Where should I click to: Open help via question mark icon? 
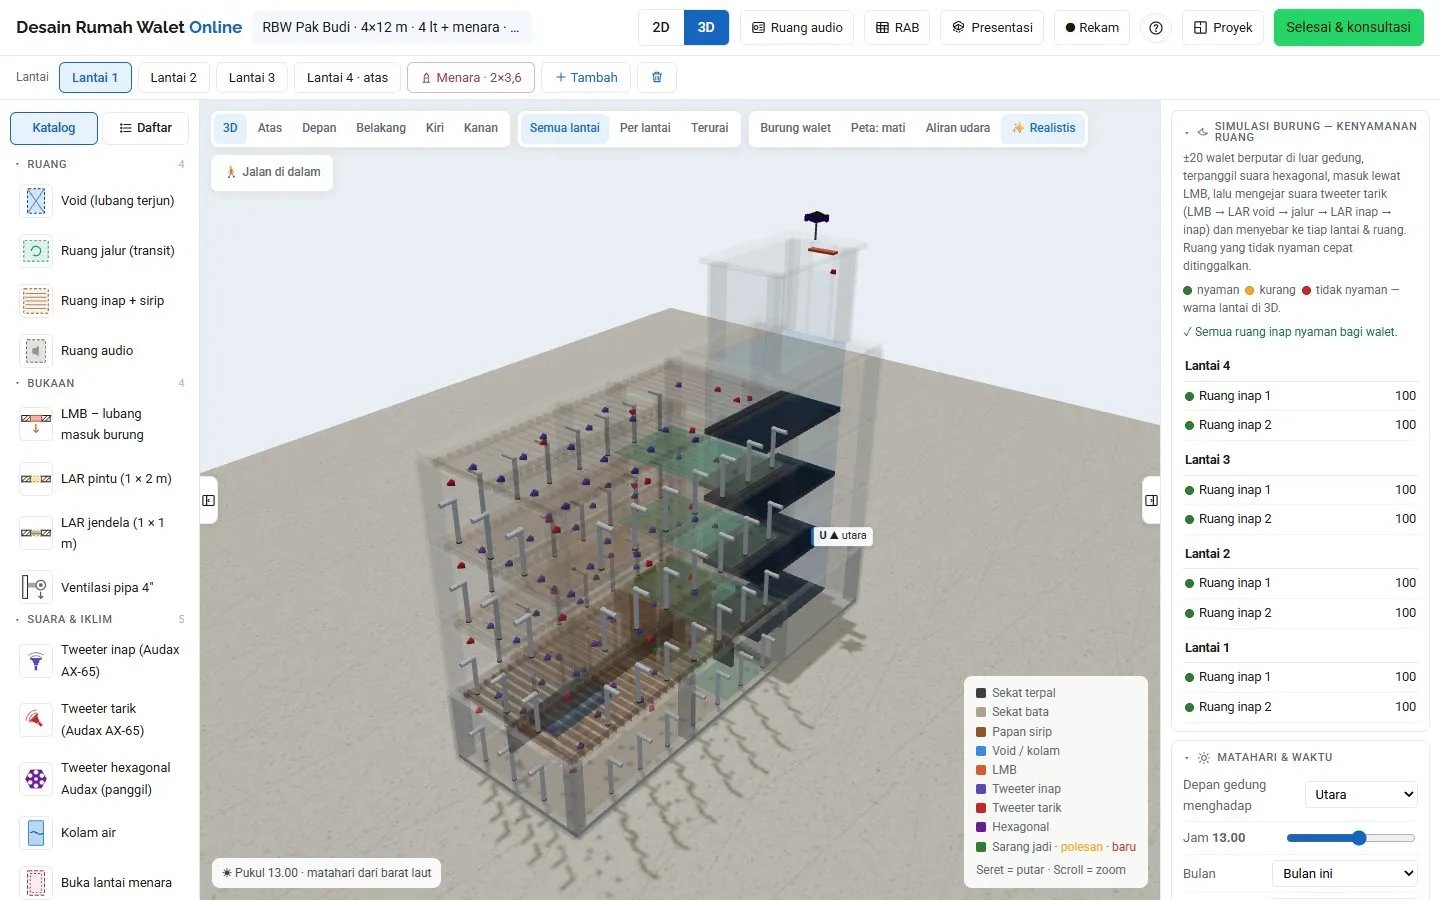point(1156,28)
